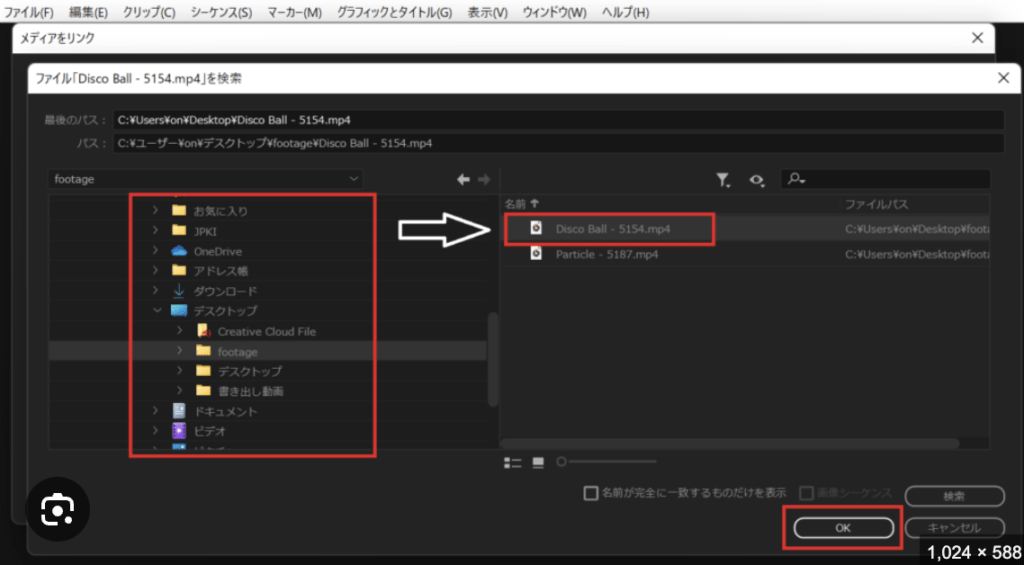This screenshot has width=1024, height=565.
Task: Collapse the デスクトップ tree node
Action: click(x=155, y=311)
